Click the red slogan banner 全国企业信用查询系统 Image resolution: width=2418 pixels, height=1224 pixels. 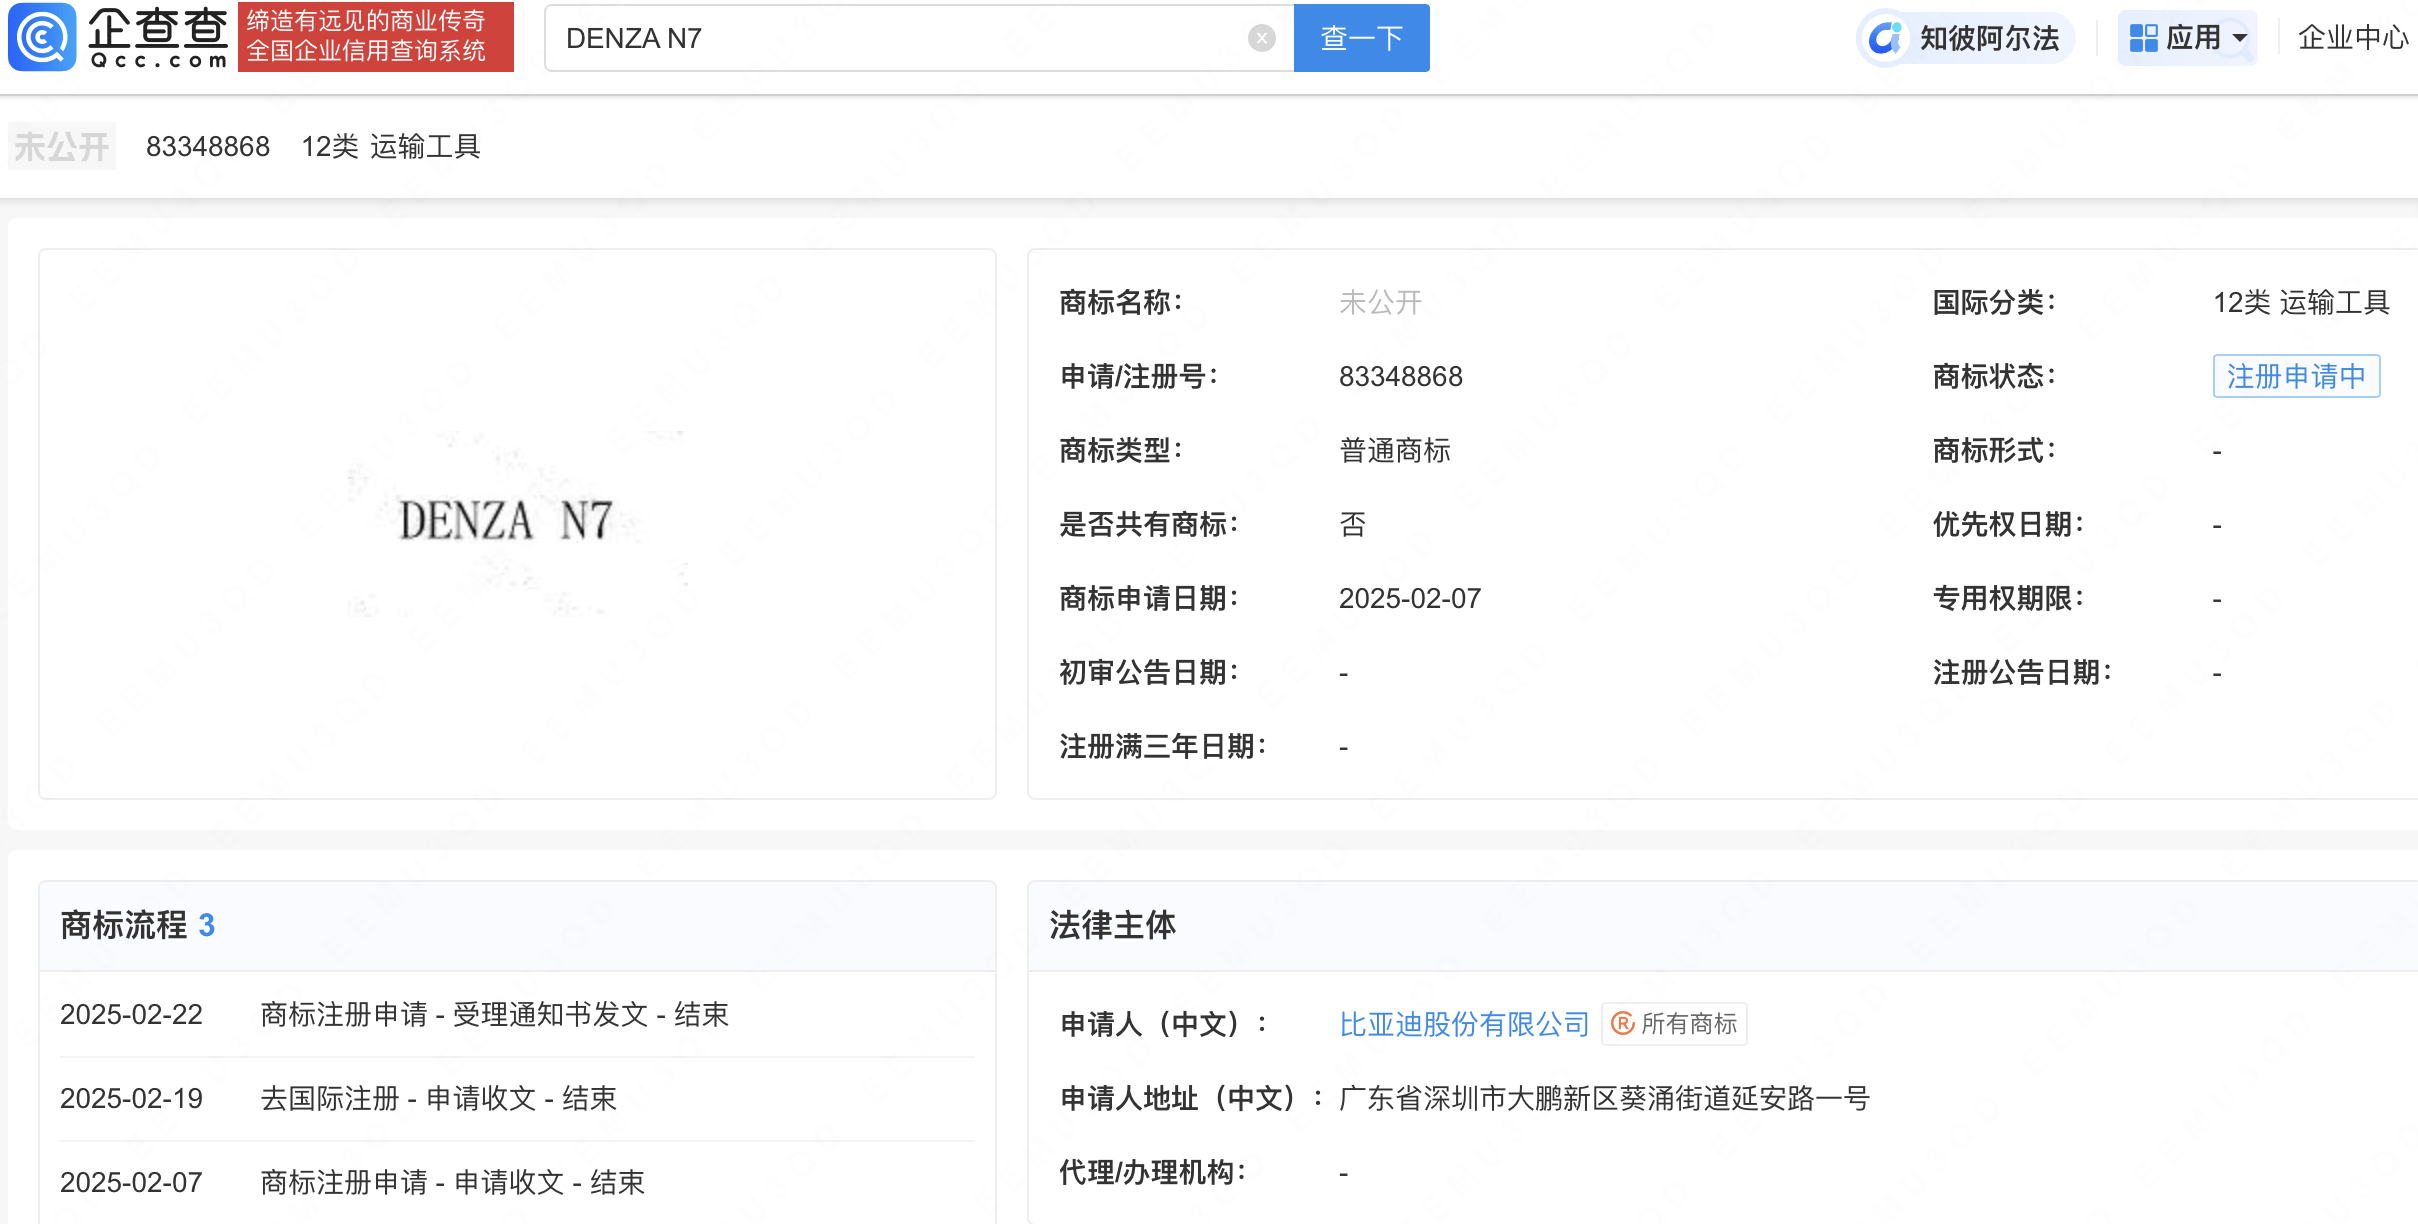coord(375,37)
